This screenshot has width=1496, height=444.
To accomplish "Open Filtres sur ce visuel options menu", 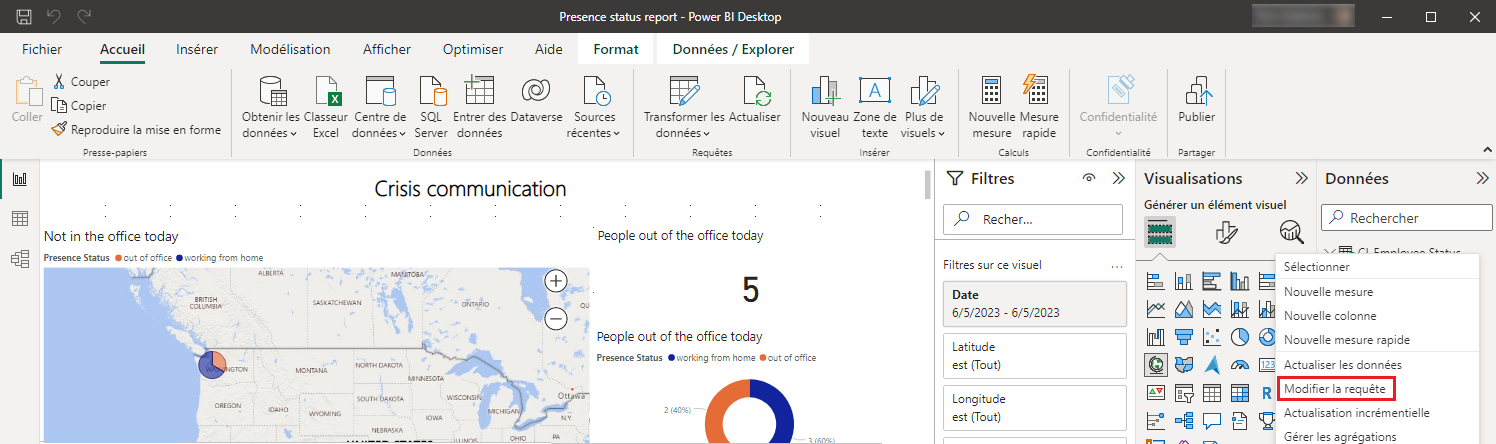I will pos(1117,266).
